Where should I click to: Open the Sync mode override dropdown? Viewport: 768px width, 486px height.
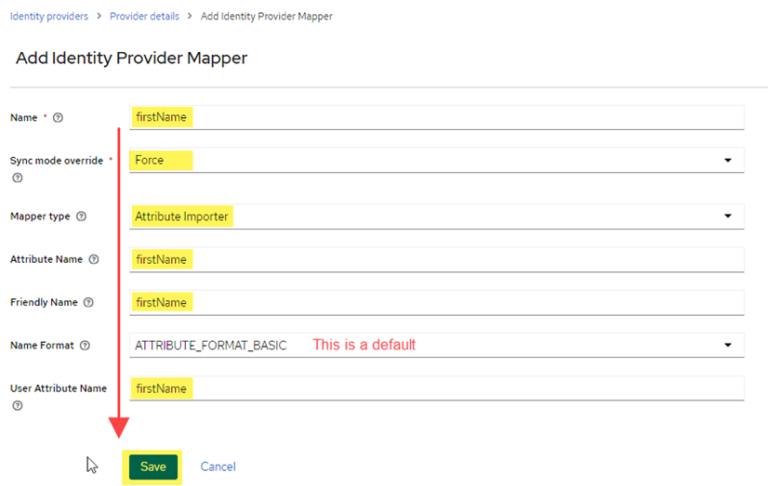pos(437,160)
